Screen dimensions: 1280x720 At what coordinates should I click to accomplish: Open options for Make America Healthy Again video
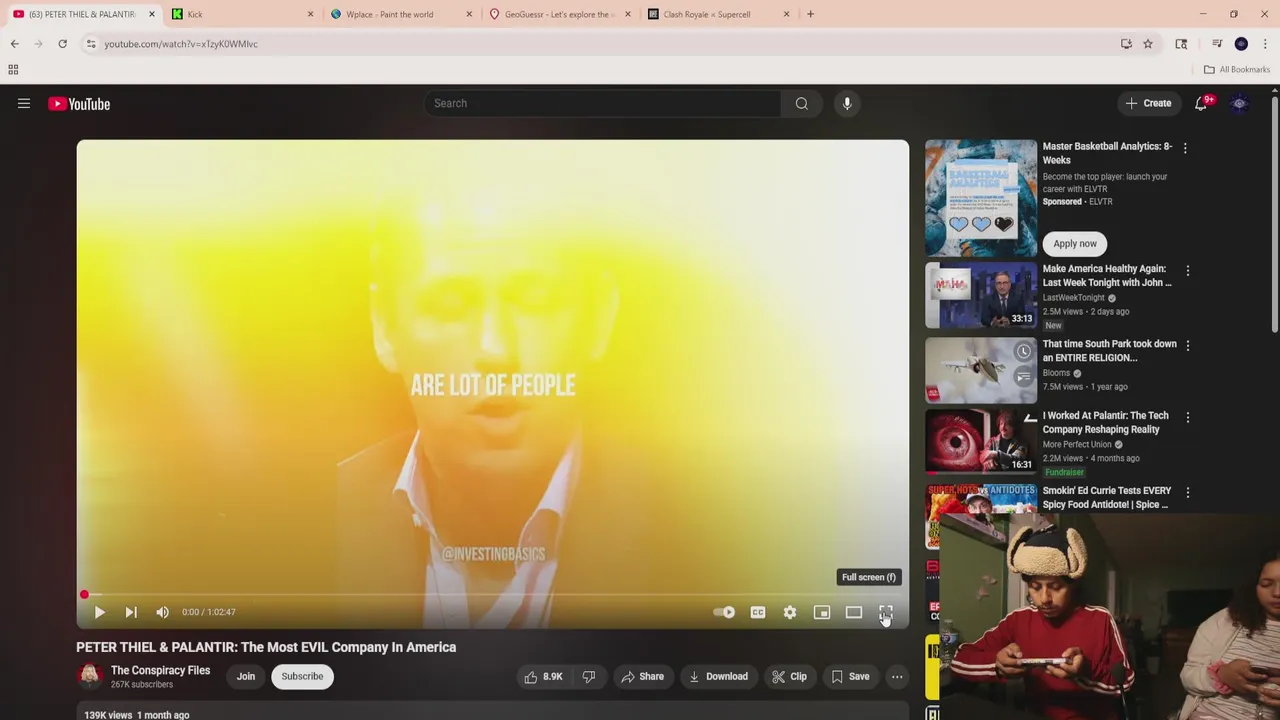pos(1187,271)
